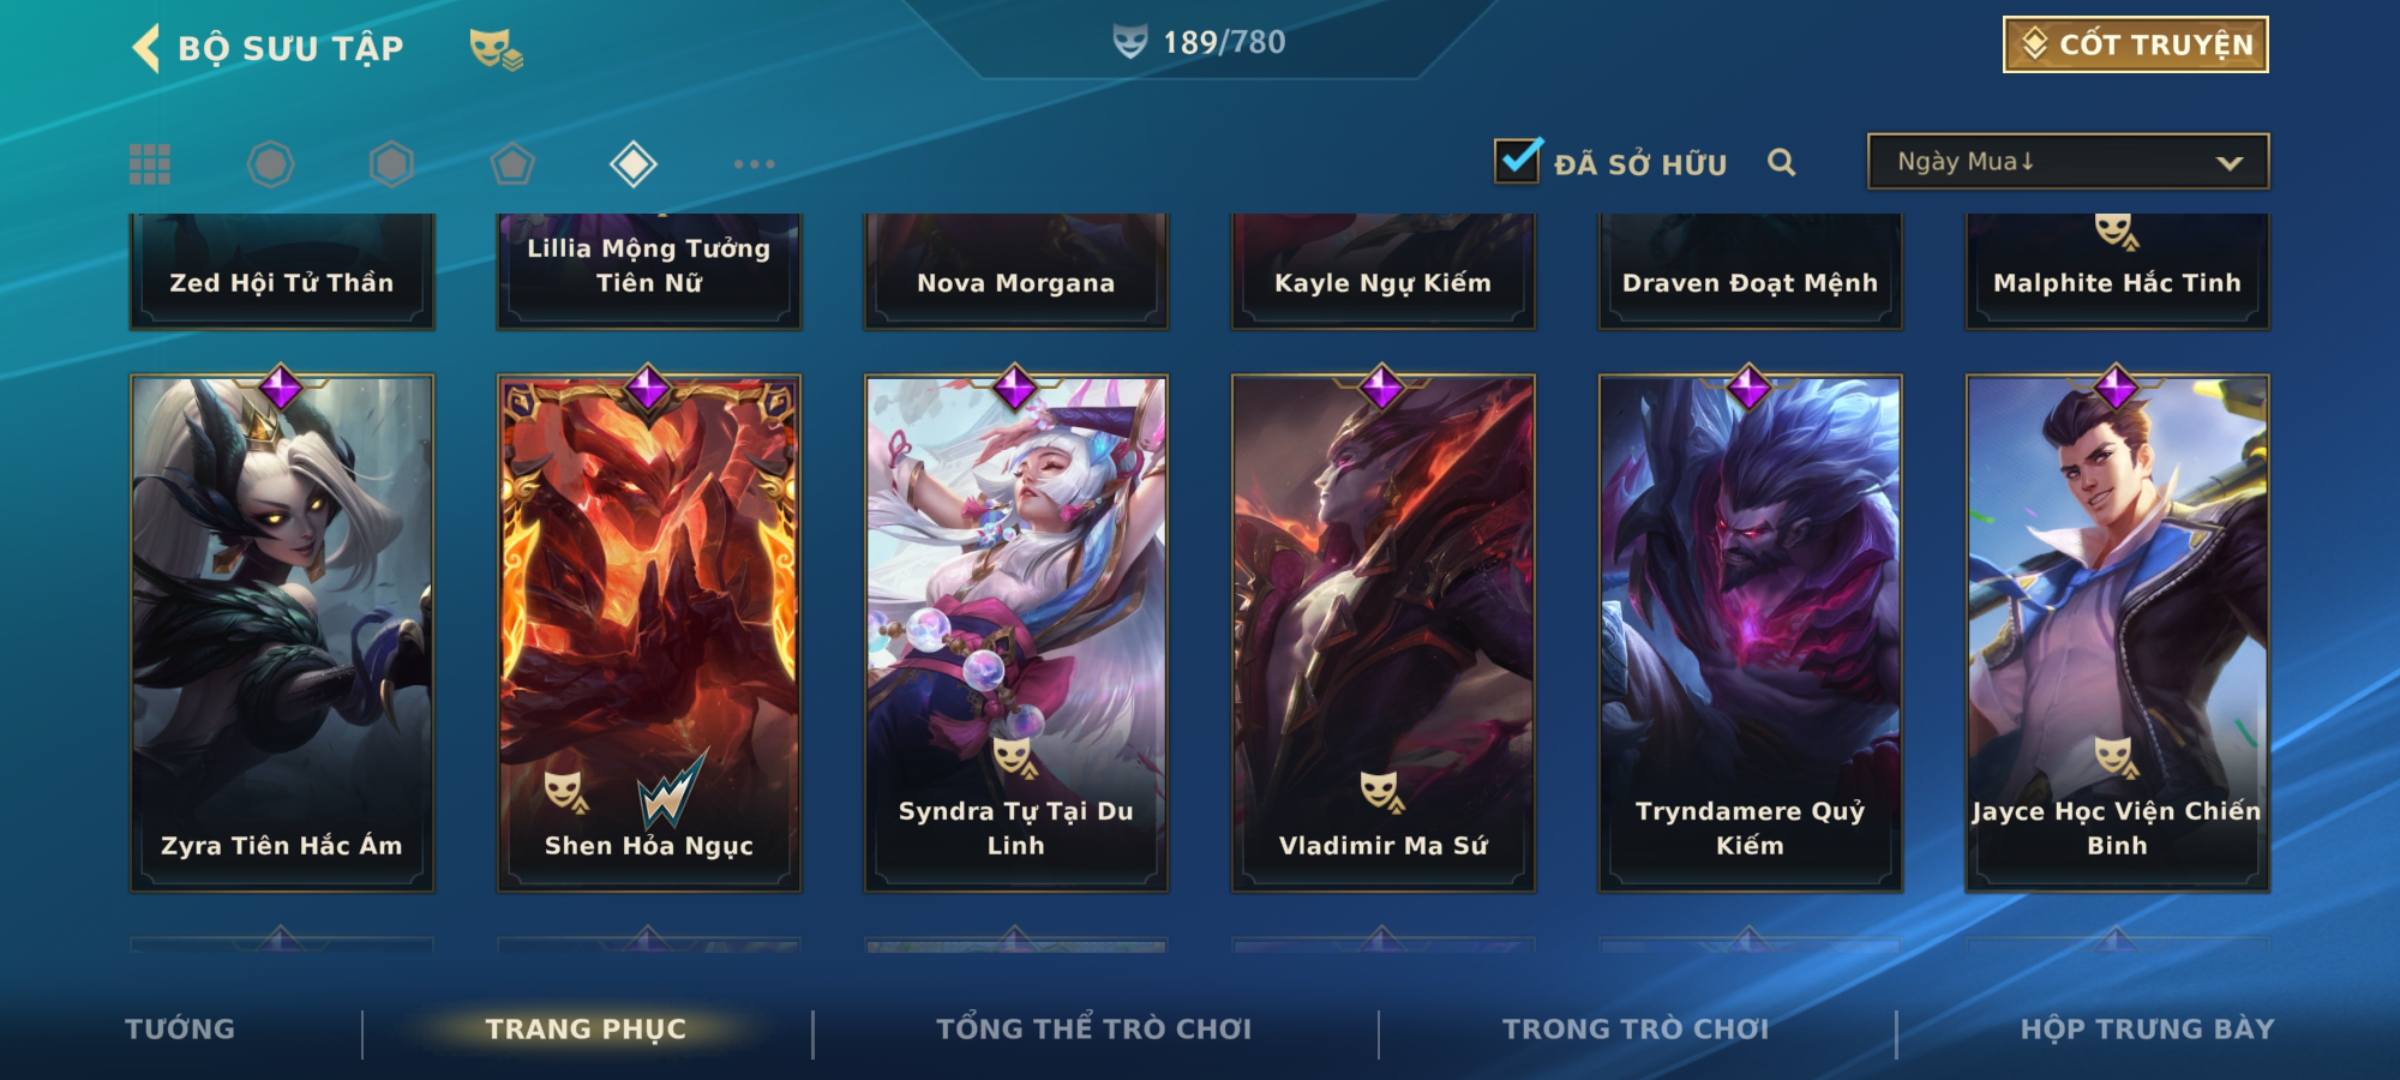Go back using the Bộ Sưu Tập arrow
The width and height of the screenshot is (2400, 1080).
146,48
